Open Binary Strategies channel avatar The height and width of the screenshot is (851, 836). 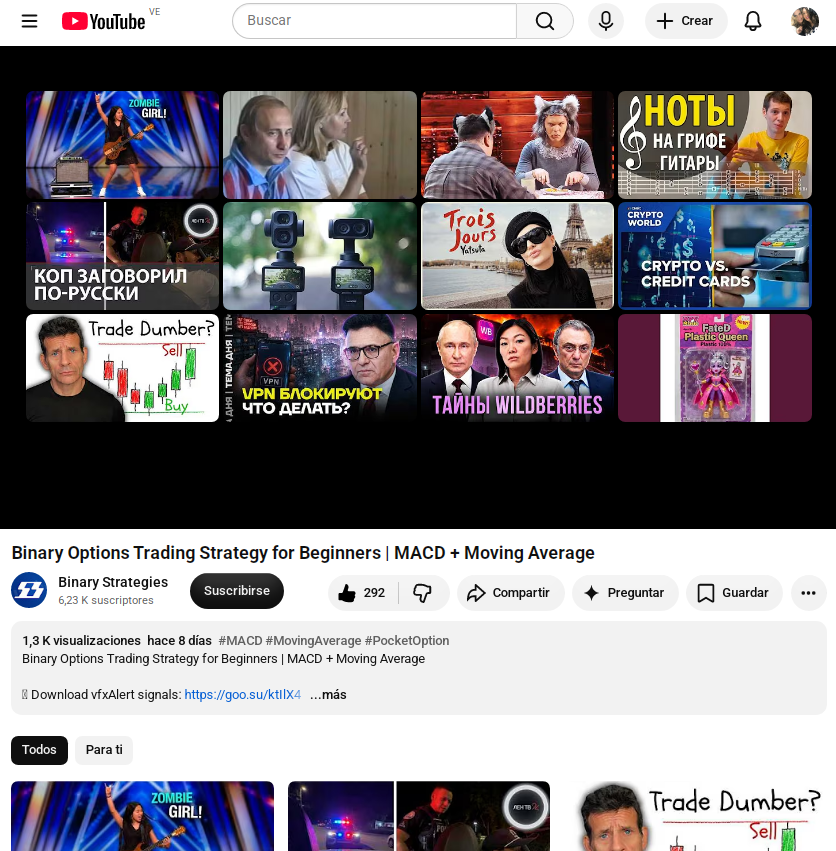[x=29, y=590]
